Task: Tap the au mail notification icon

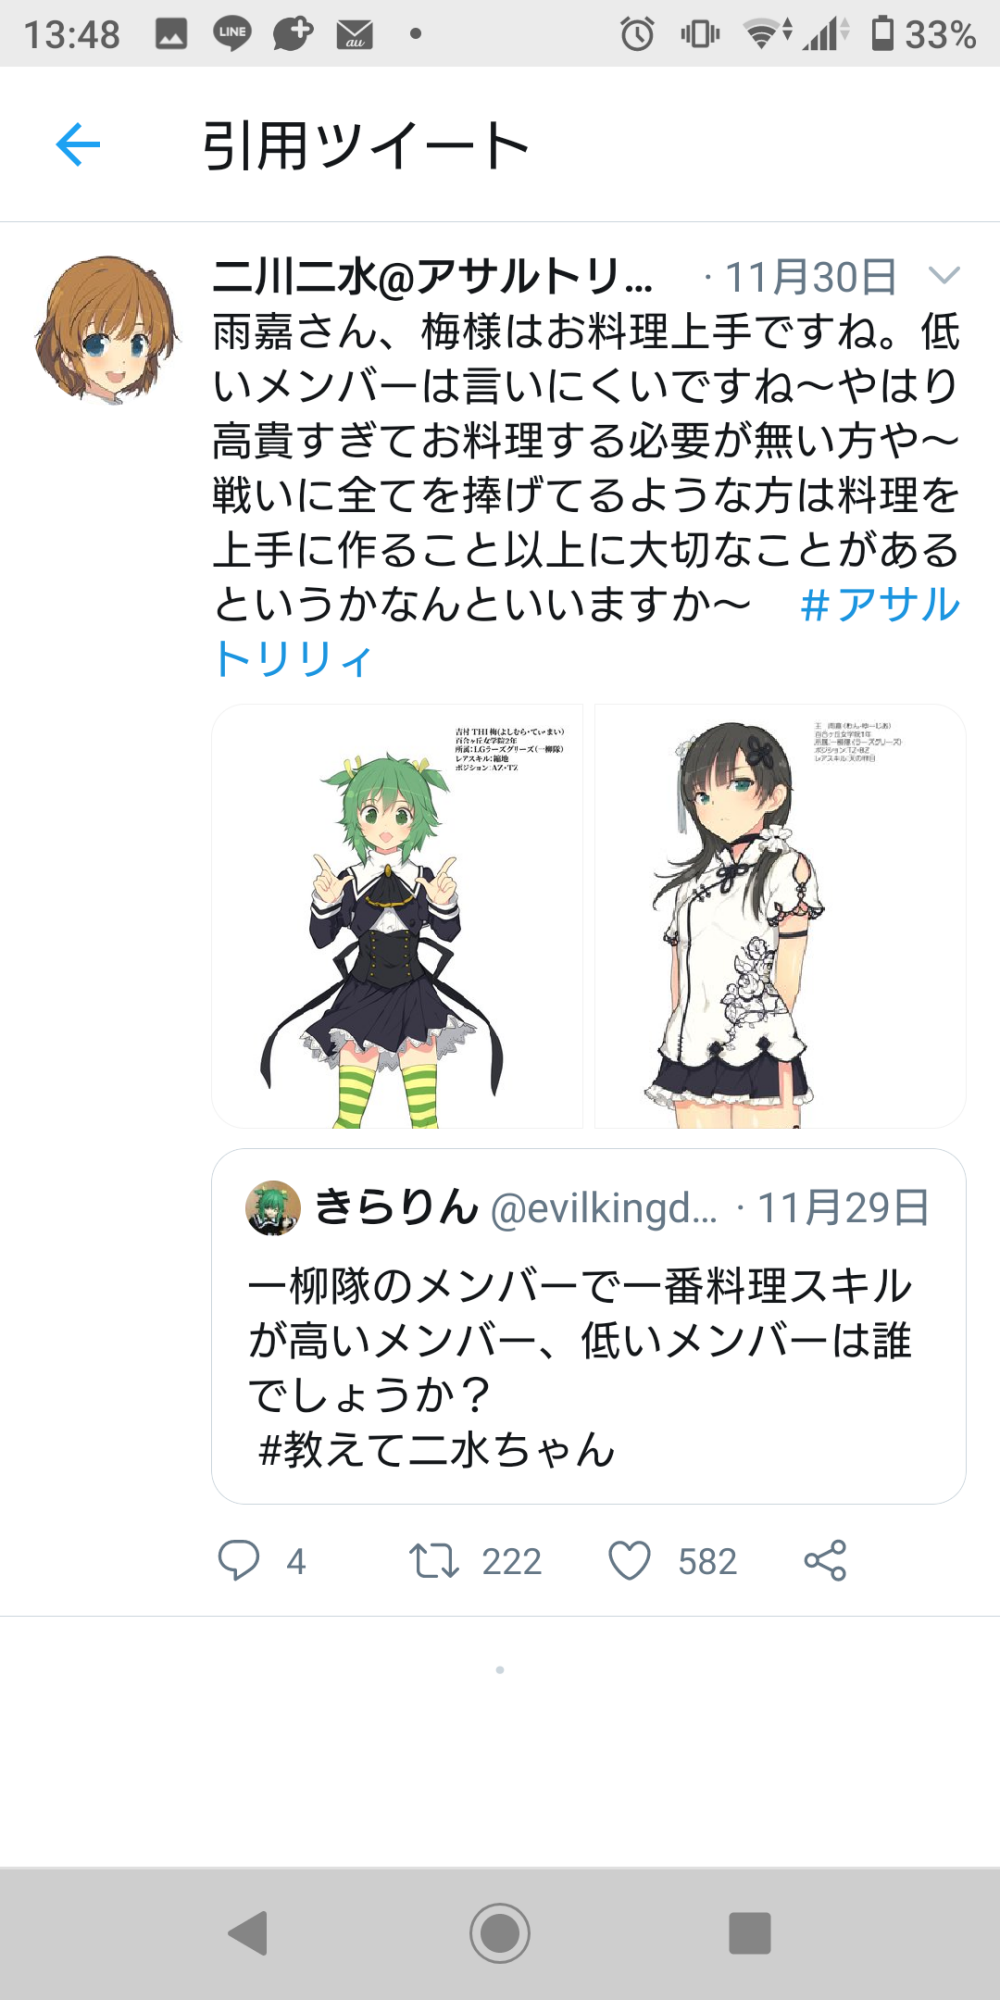Action: (354, 35)
